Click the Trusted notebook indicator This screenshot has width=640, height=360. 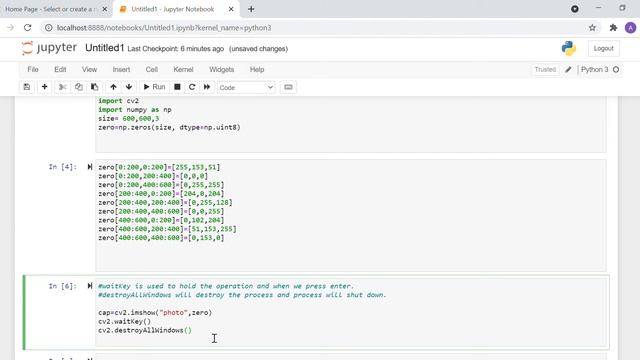pyautogui.click(x=545, y=69)
